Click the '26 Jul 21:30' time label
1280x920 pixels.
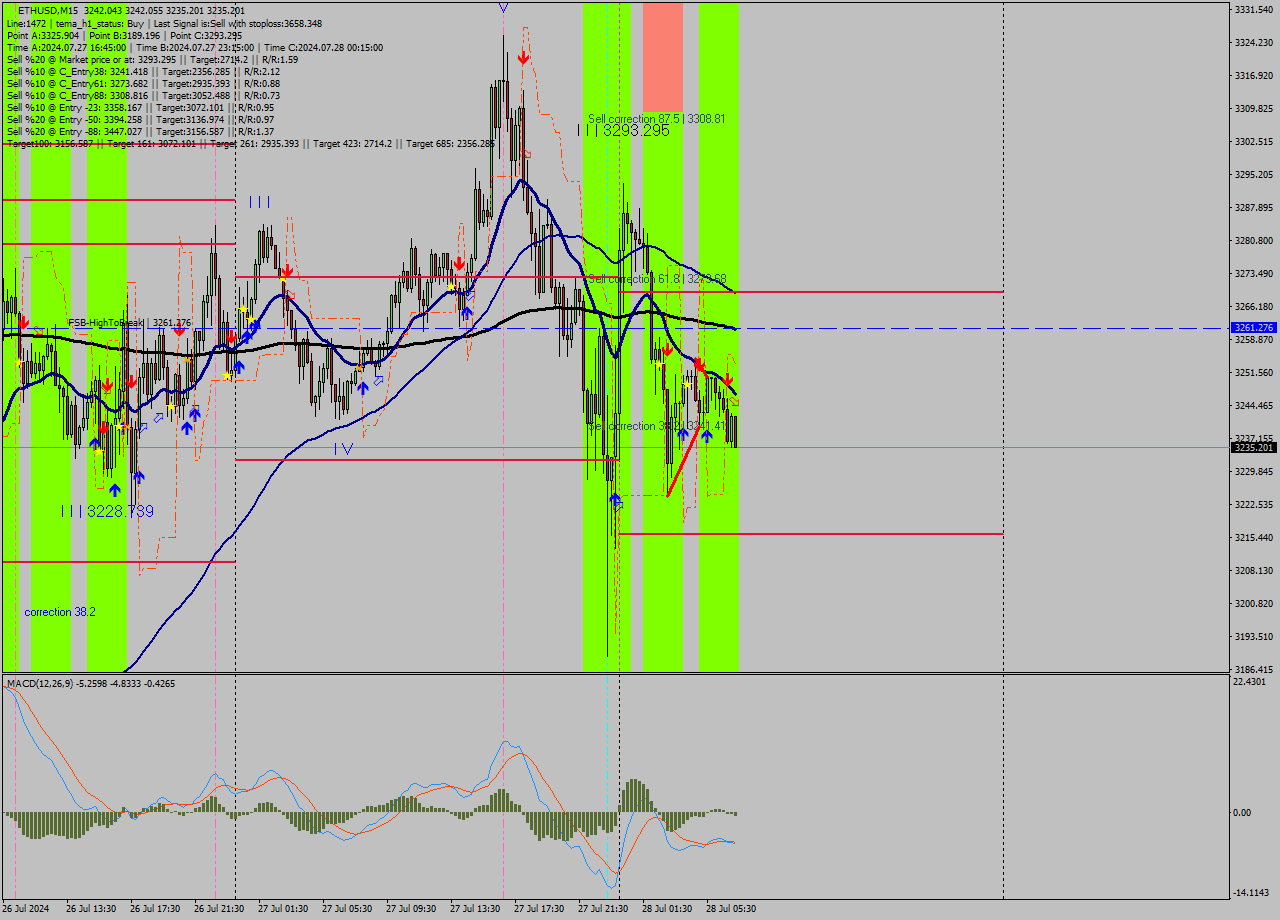click(x=219, y=909)
